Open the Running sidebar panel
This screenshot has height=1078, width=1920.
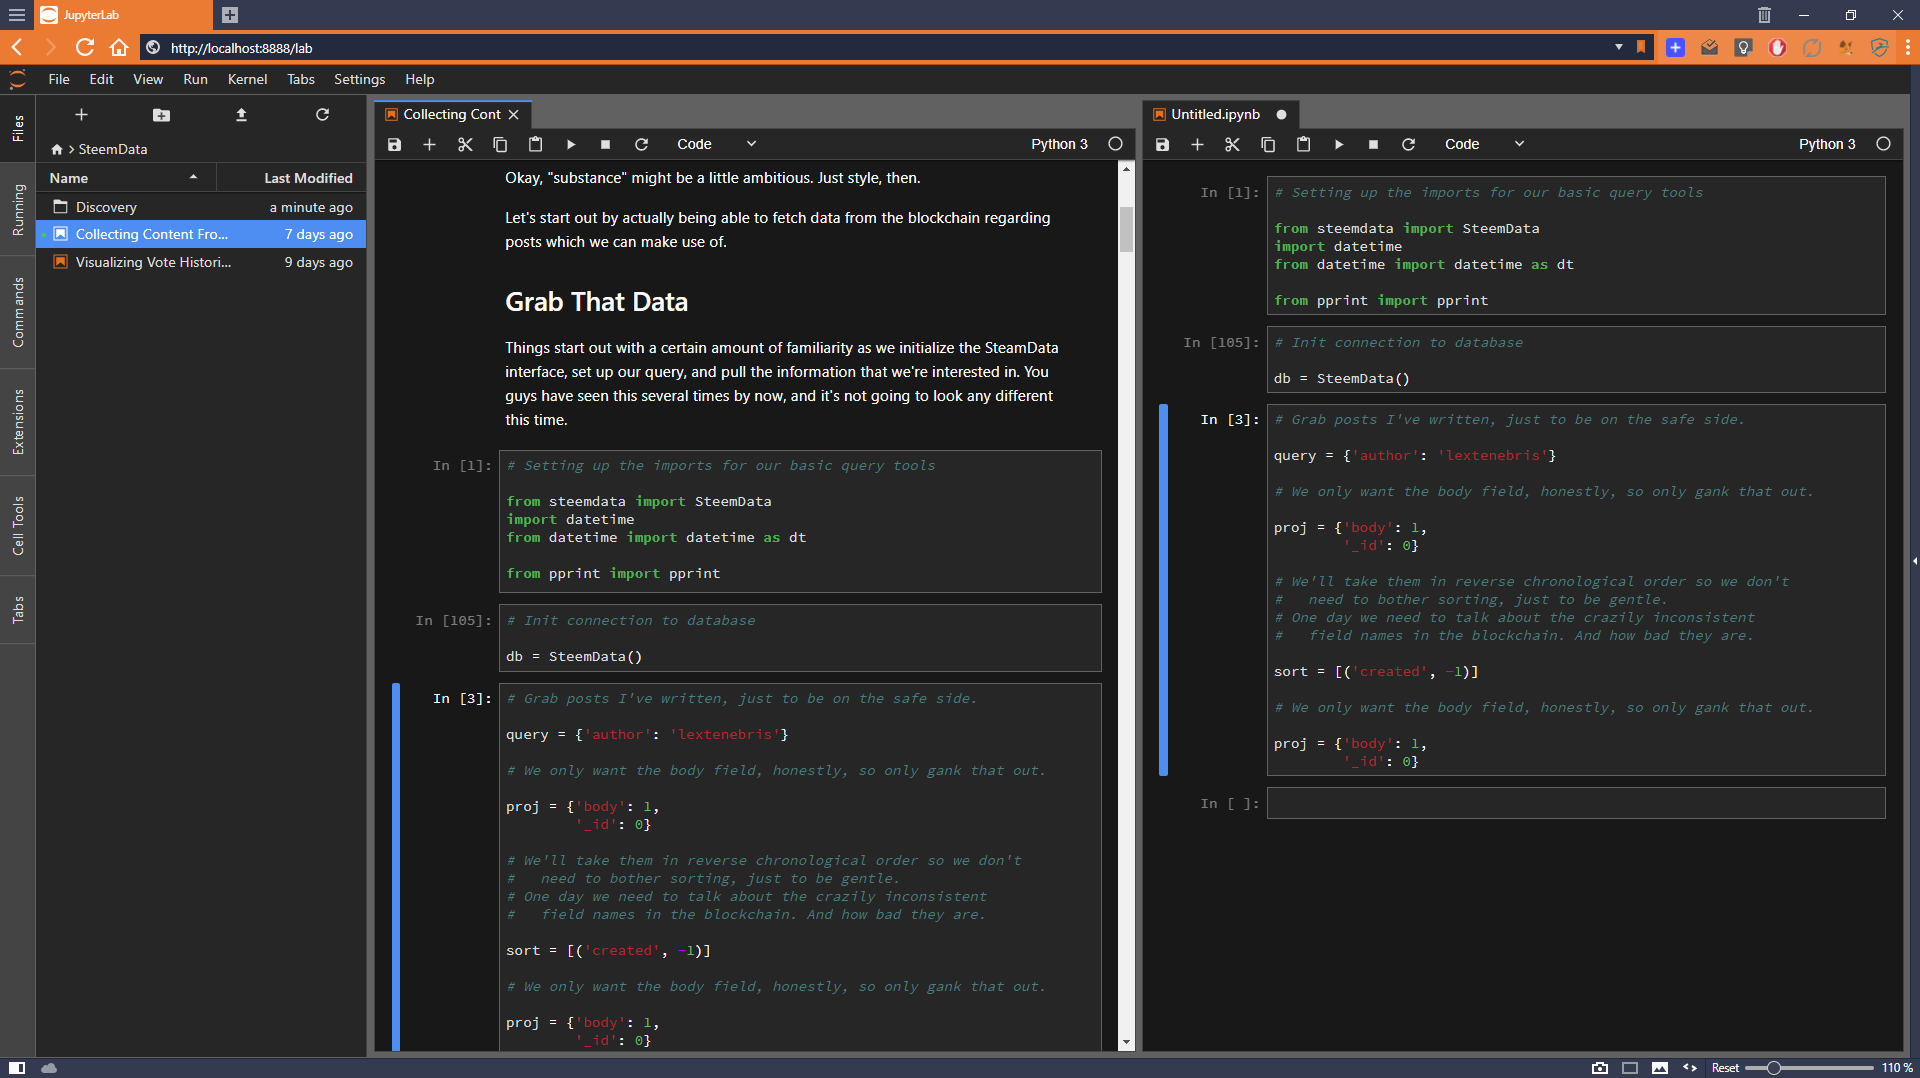point(17,210)
